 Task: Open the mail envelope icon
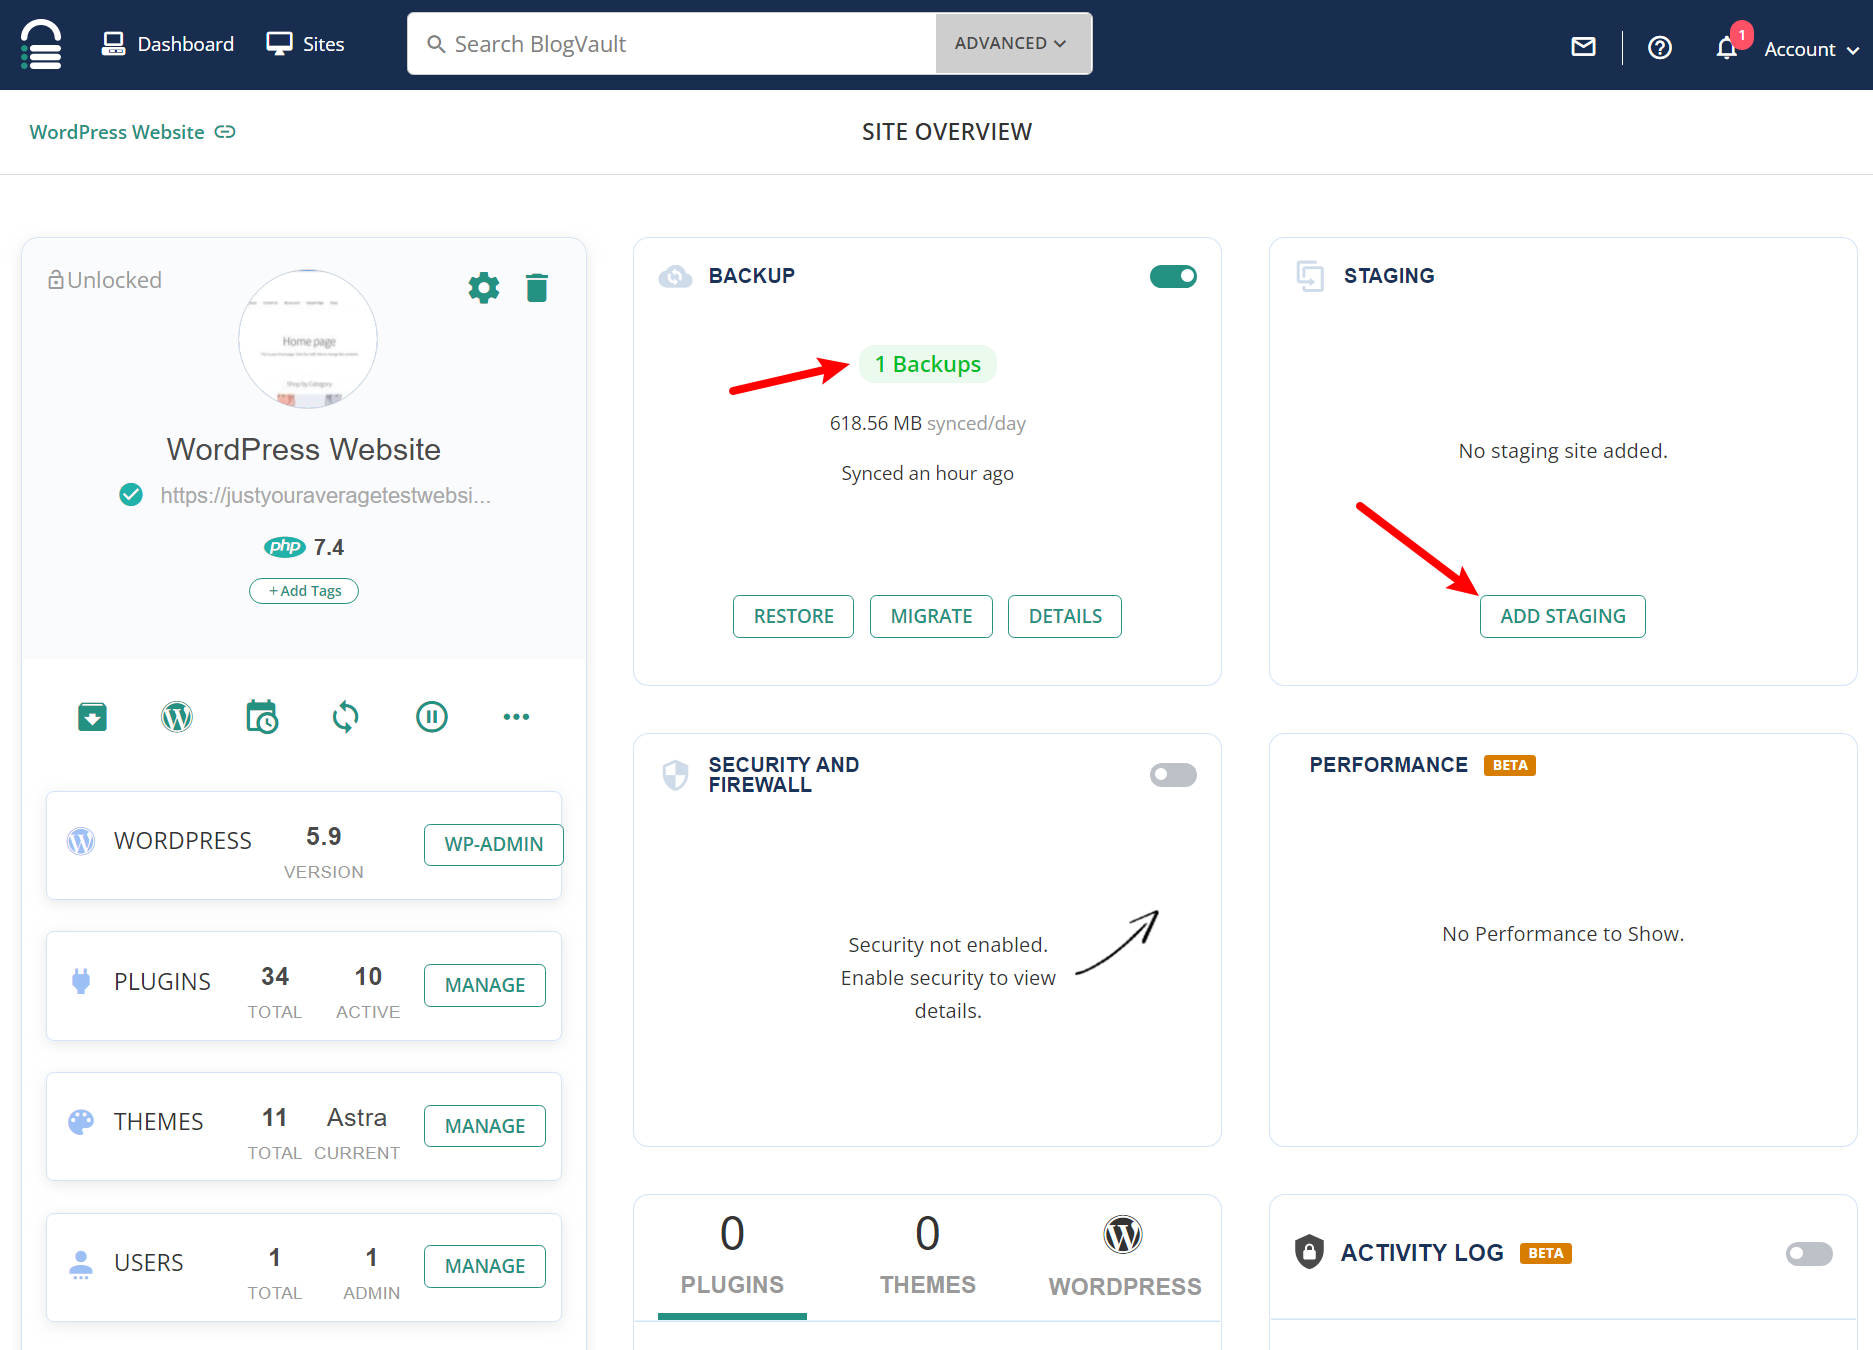(x=1584, y=47)
